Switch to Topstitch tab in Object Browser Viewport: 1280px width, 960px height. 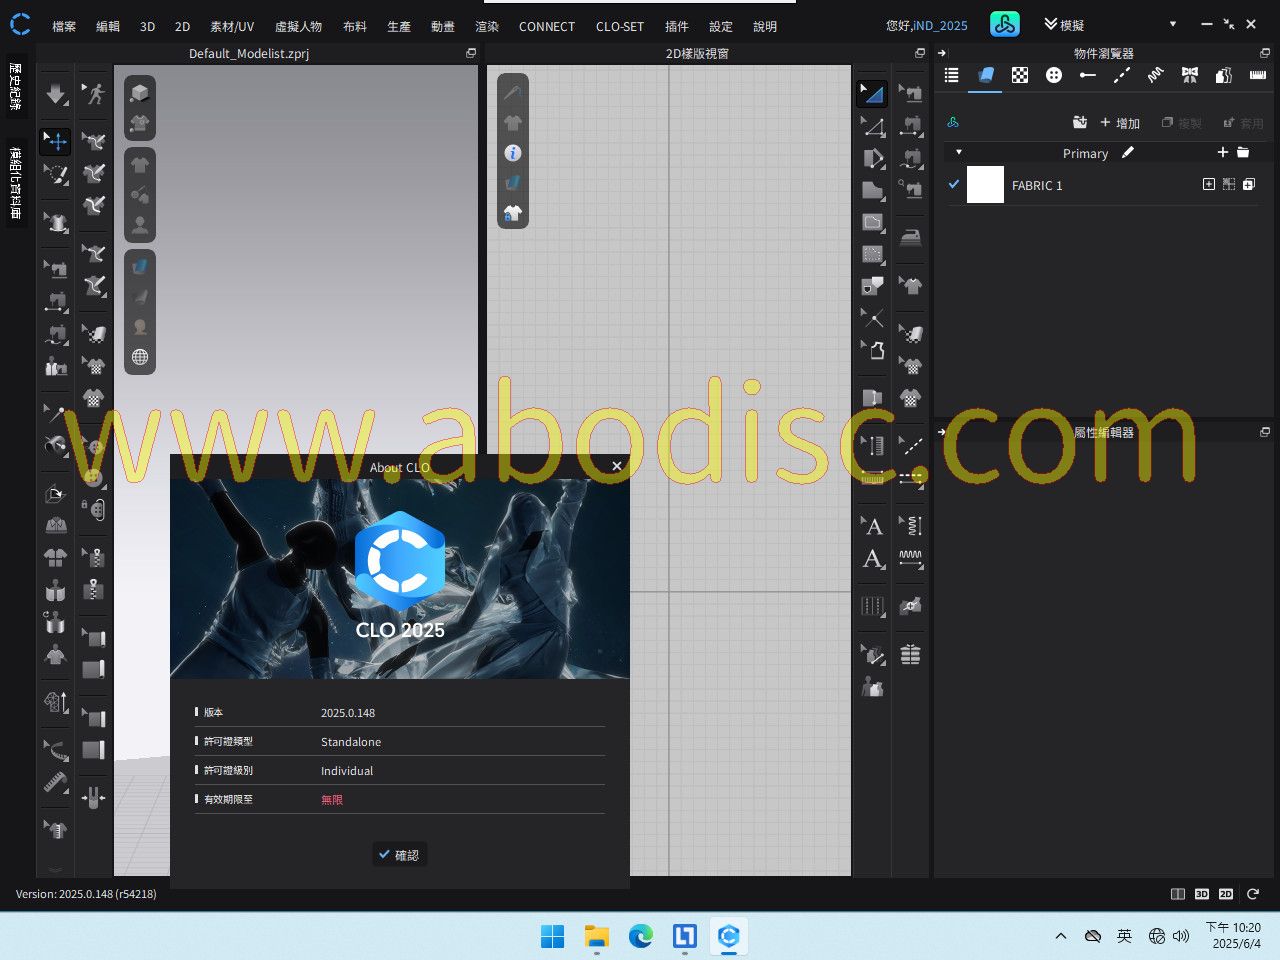(1122, 75)
